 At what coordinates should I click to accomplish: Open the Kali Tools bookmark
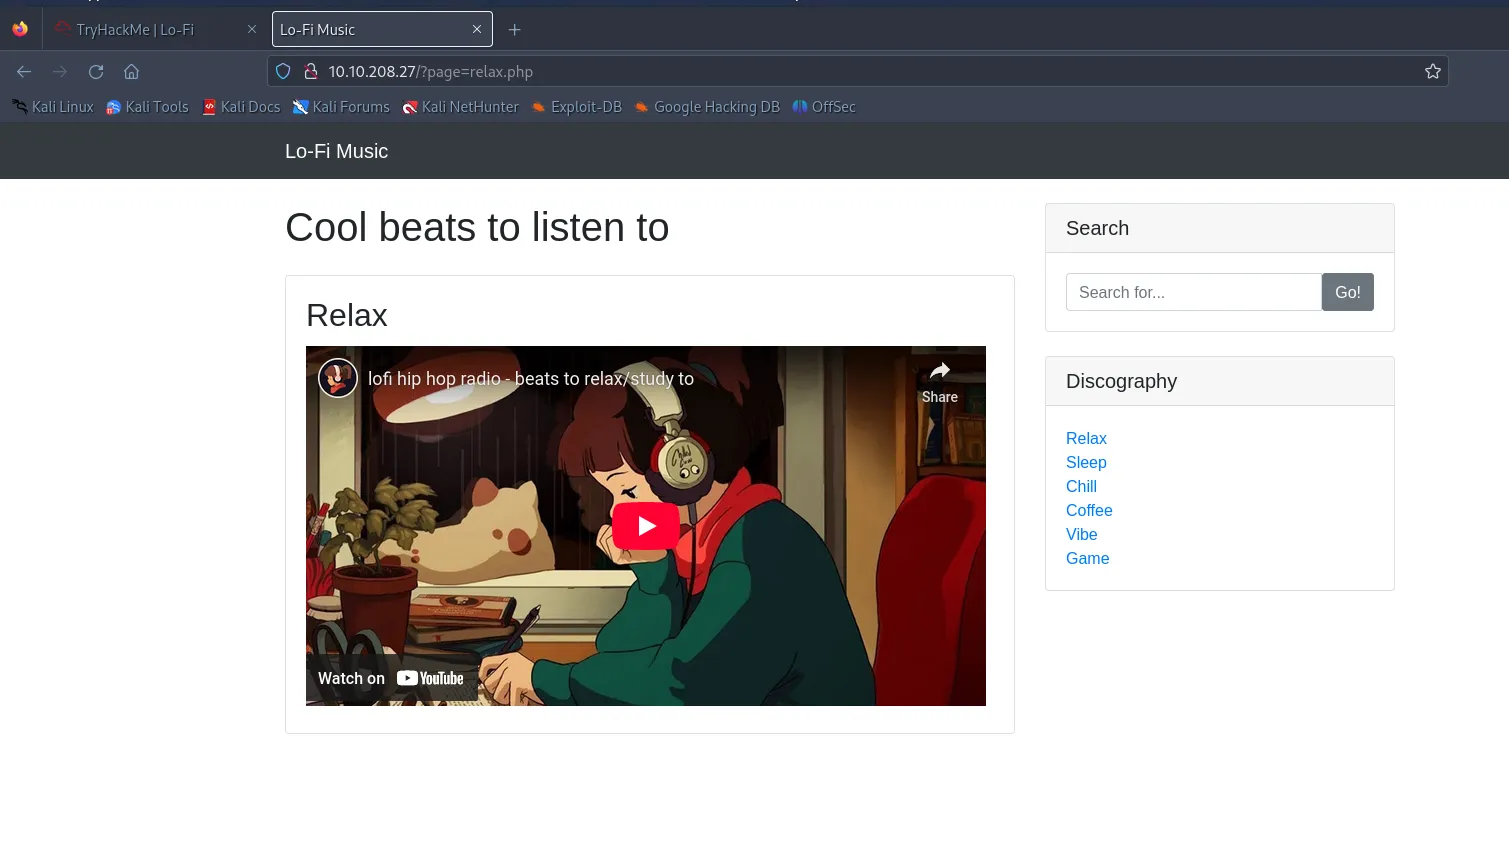147,107
